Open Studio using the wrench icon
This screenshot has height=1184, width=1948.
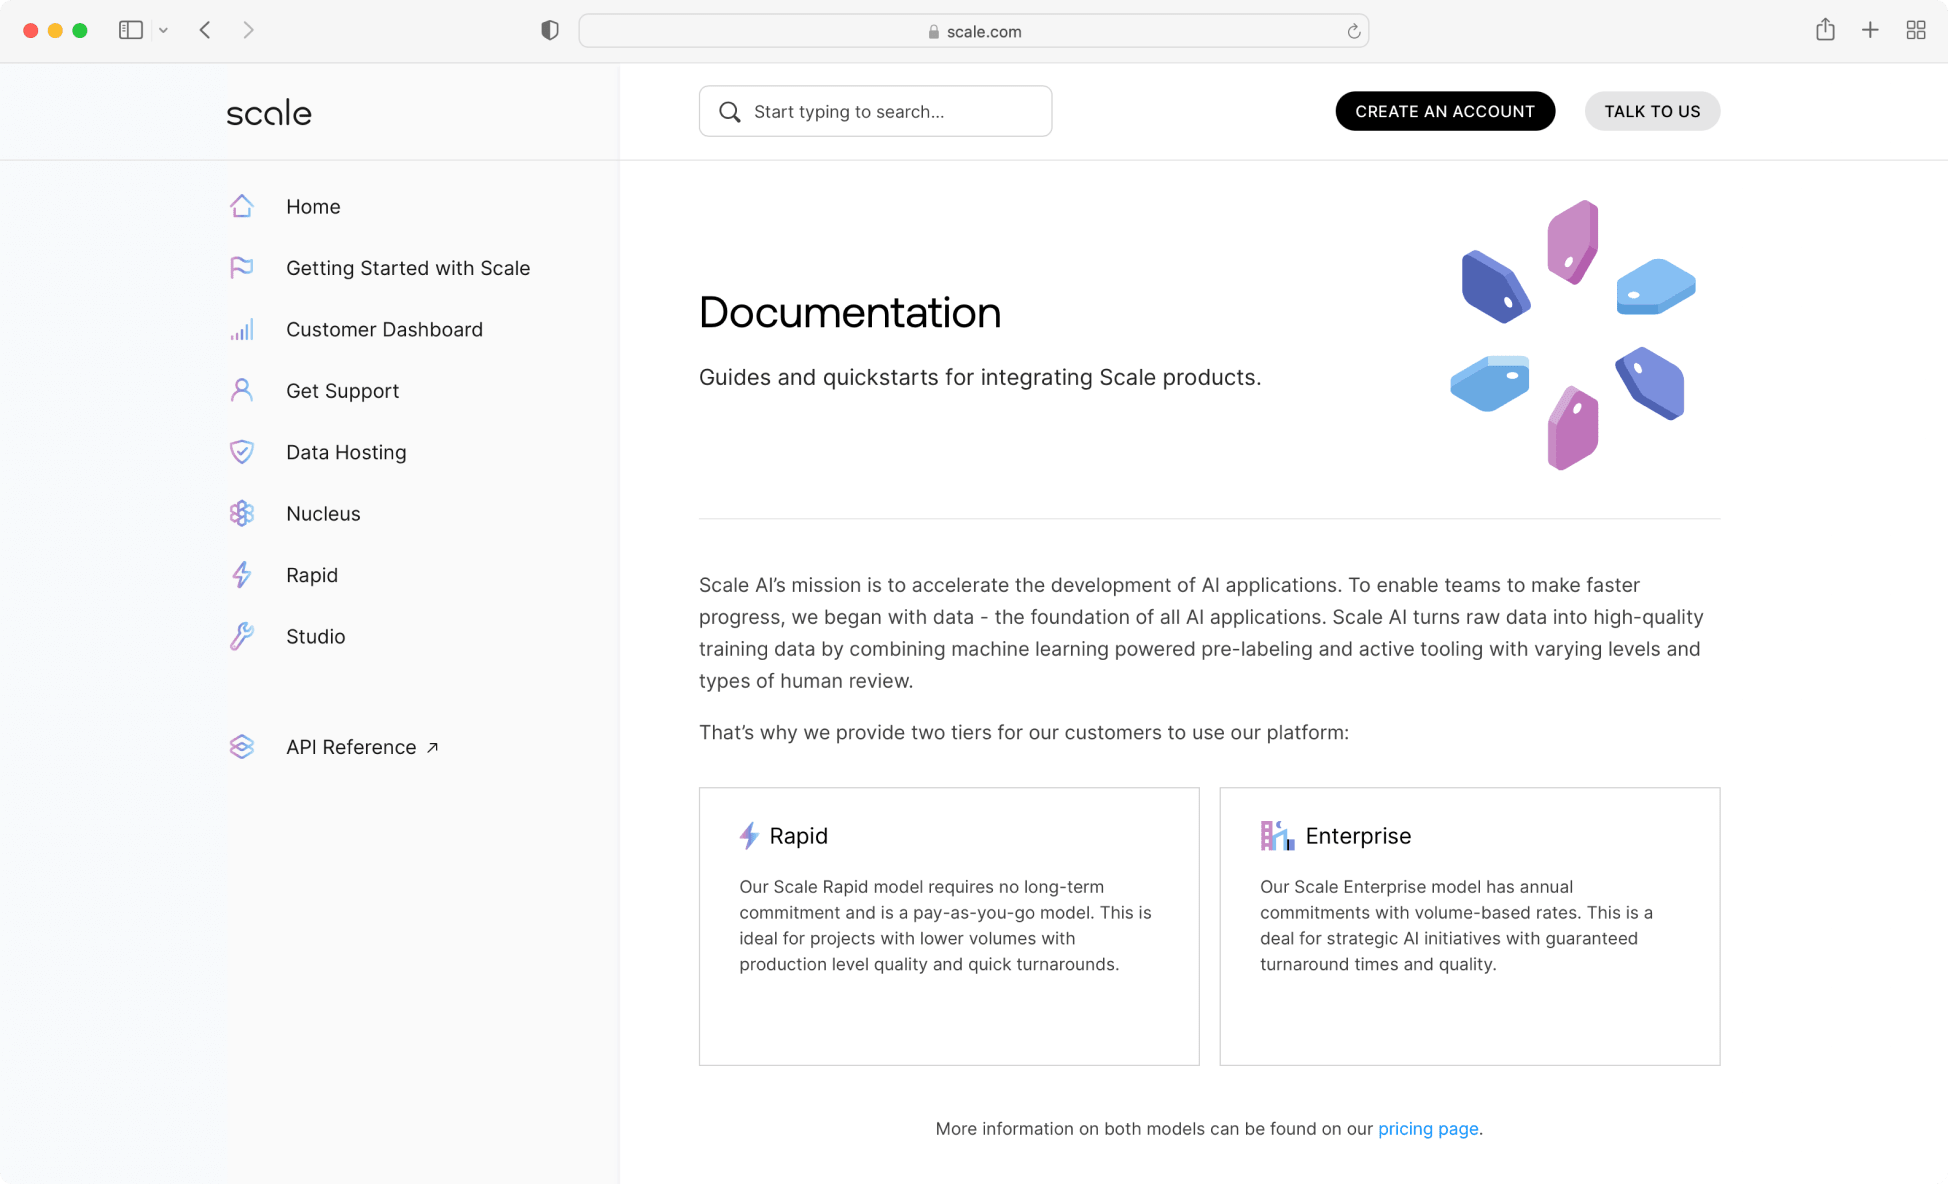(x=242, y=636)
